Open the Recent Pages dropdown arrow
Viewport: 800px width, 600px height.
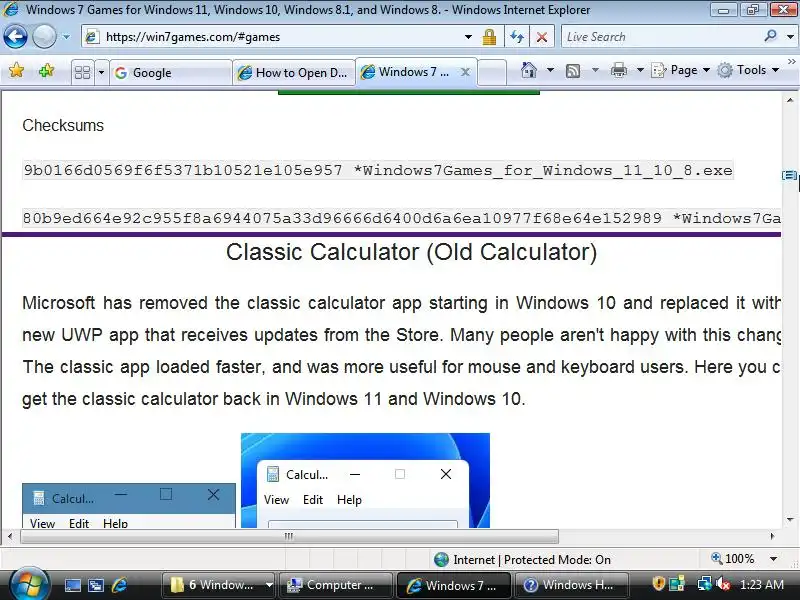click(x=66, y=37)
